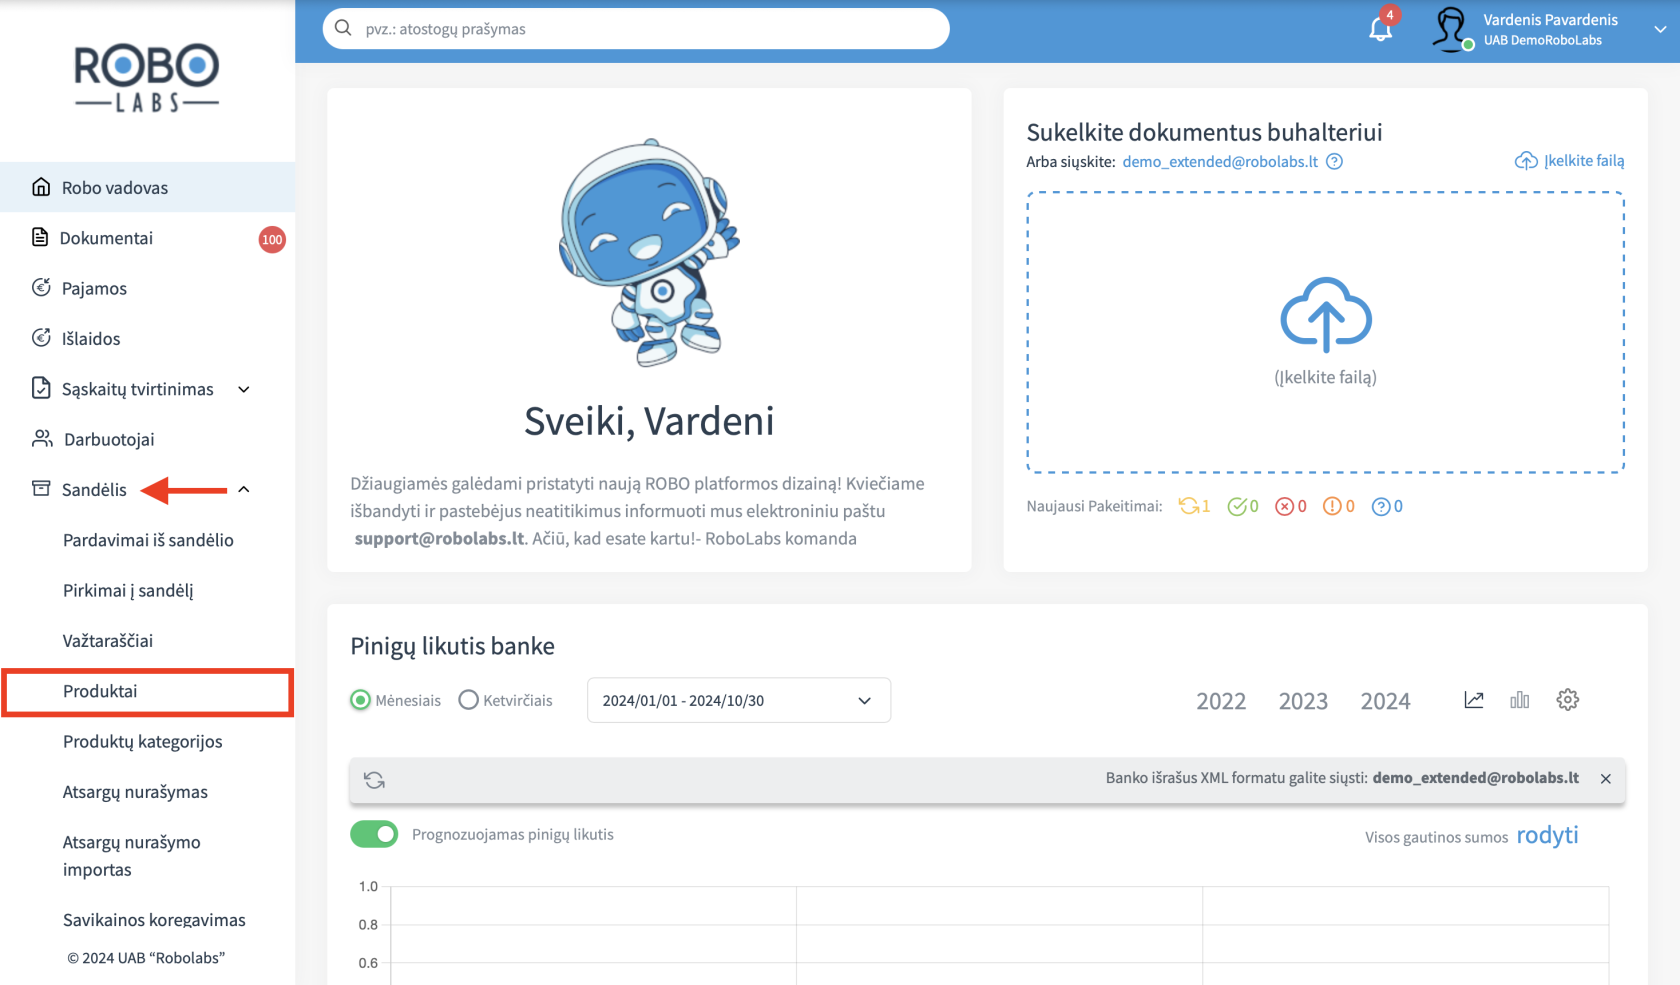
Task: Click the Išlaidos euro icon
Action: click(41, 338)
